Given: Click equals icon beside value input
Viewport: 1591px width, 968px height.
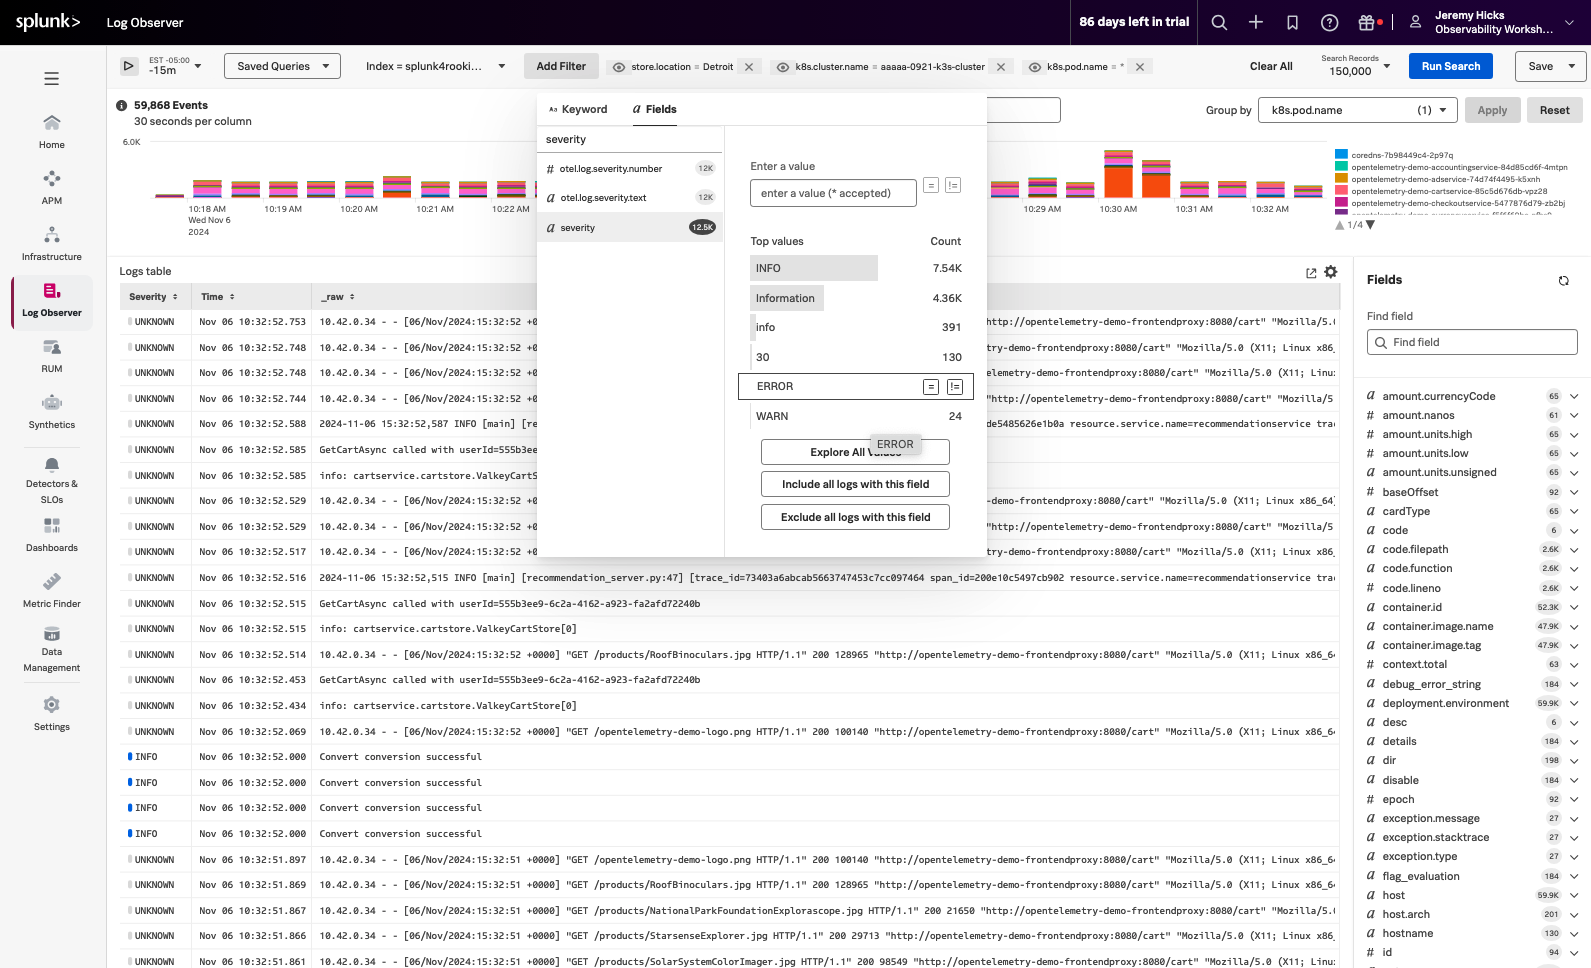Looking at the screenshot, I should [x=930, y=185].
